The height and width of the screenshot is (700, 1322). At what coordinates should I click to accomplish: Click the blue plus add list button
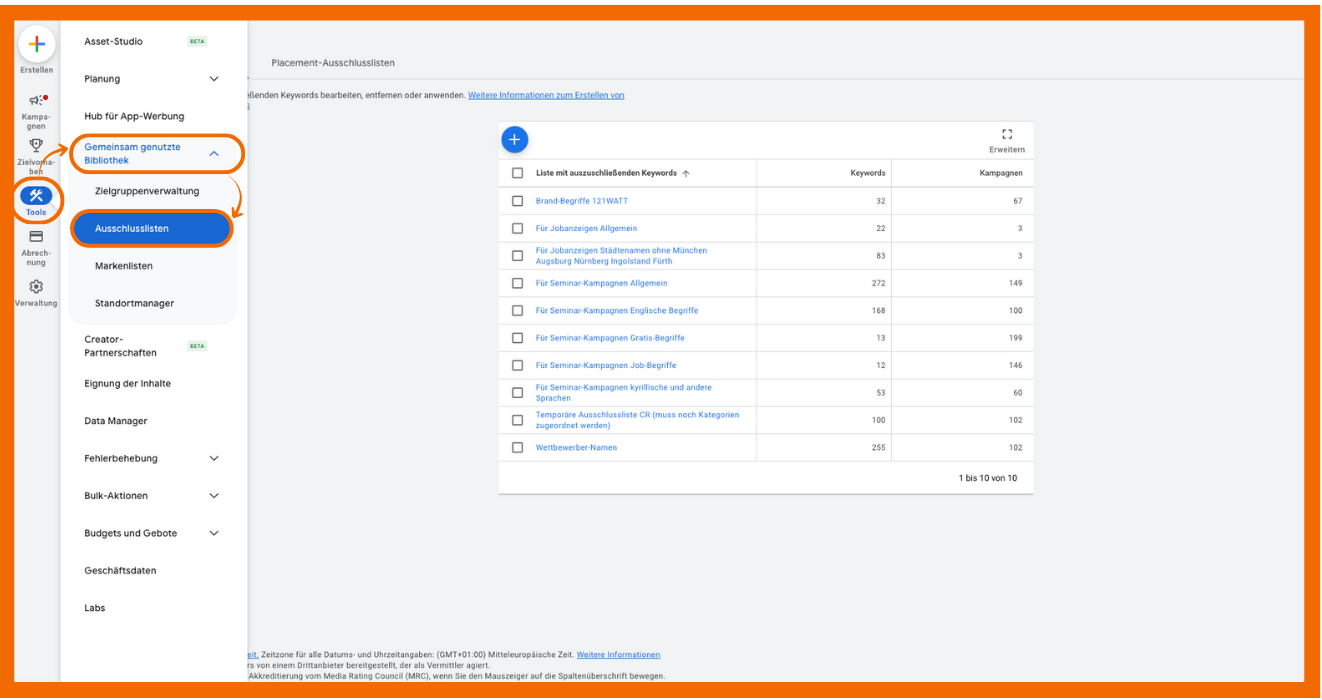[514, 140]
